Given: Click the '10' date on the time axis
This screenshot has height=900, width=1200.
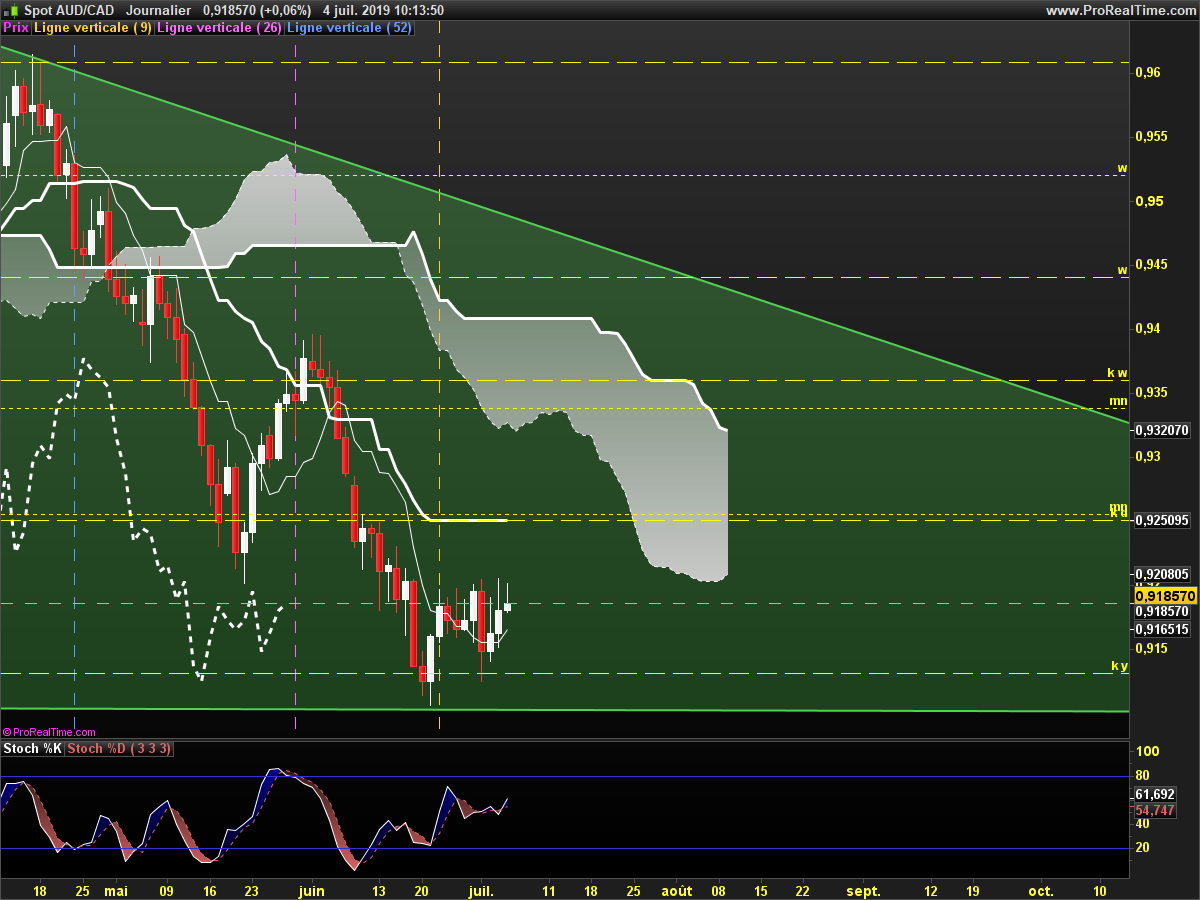Looking at the screenshot, I should click(x=1100, y=890).
